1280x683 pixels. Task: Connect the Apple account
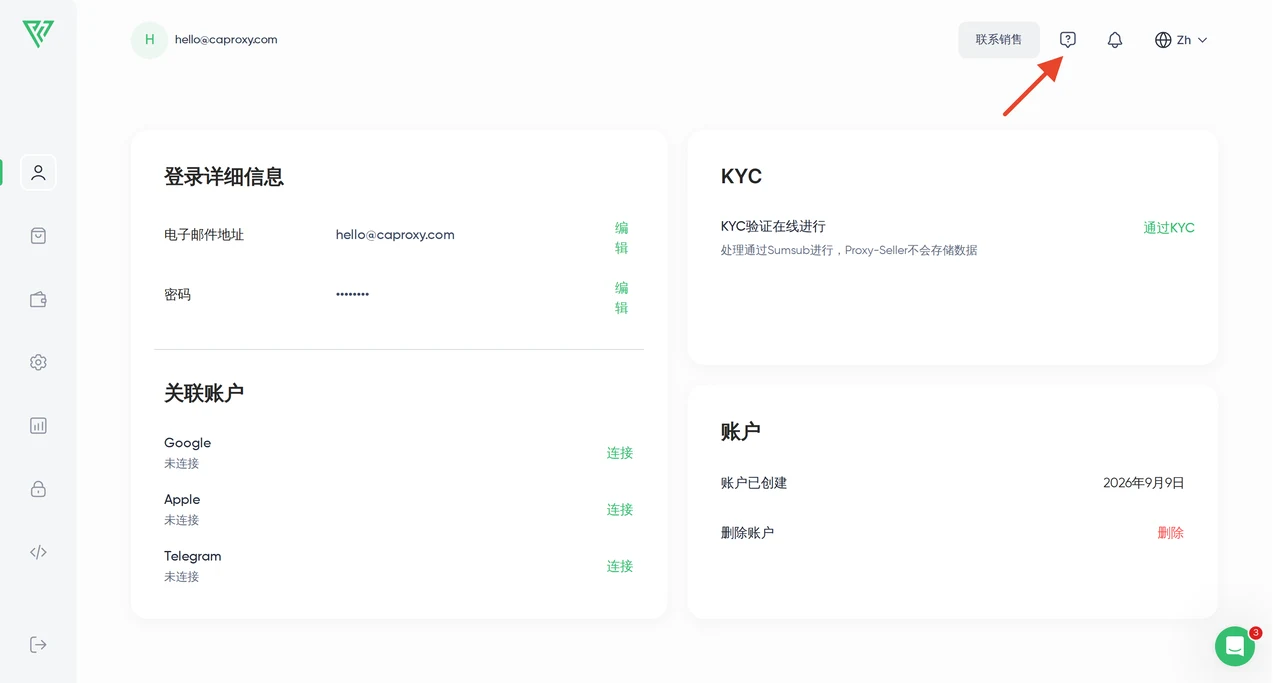620,510
